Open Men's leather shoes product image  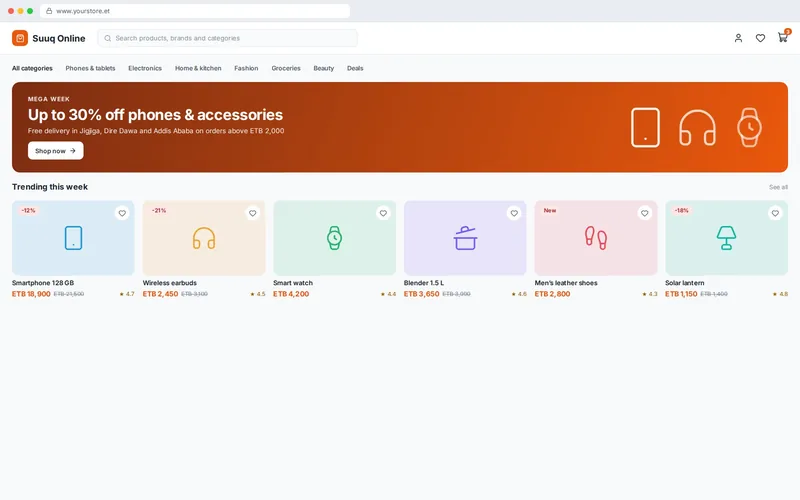[596, 238]
